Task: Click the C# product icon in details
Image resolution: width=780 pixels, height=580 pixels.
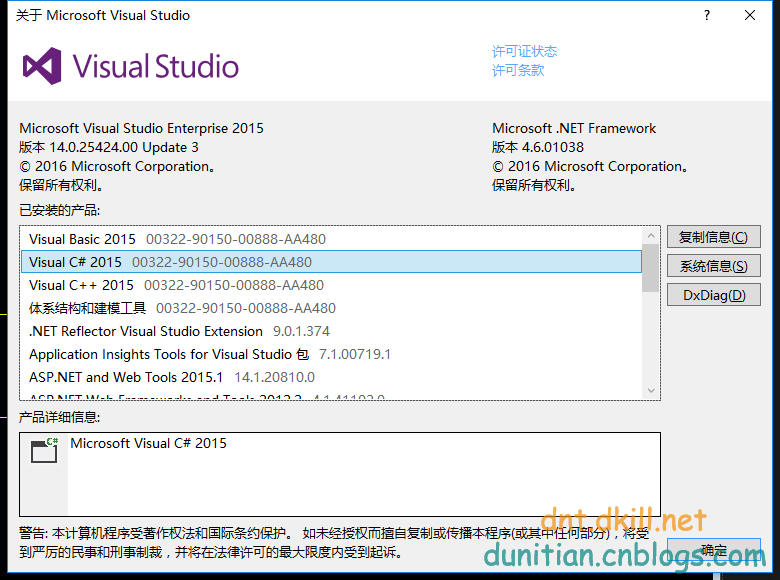Action: [44, 450]
